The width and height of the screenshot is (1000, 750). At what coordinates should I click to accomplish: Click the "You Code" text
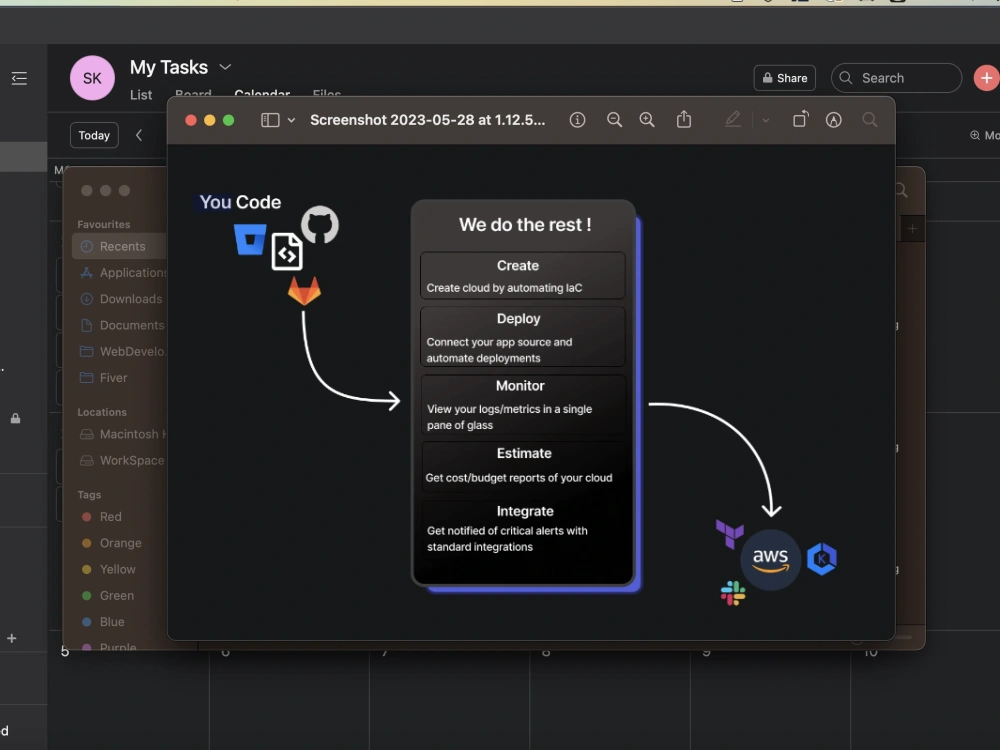pos(240,202)
